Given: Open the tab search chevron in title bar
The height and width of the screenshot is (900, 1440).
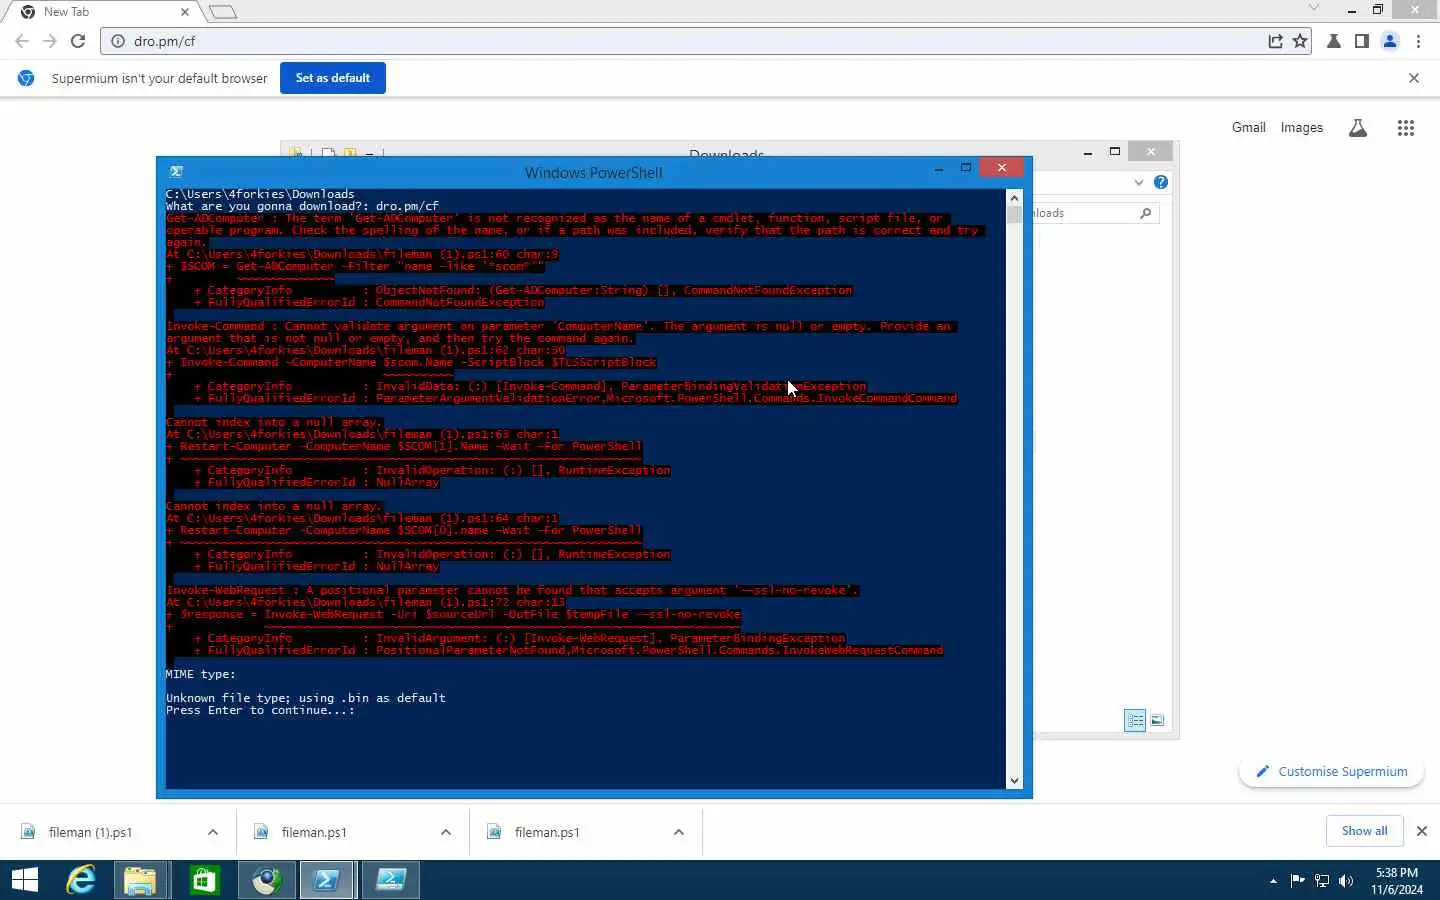Looking at the screenshot, I should pyautogui.click(x=1314, y=8).
